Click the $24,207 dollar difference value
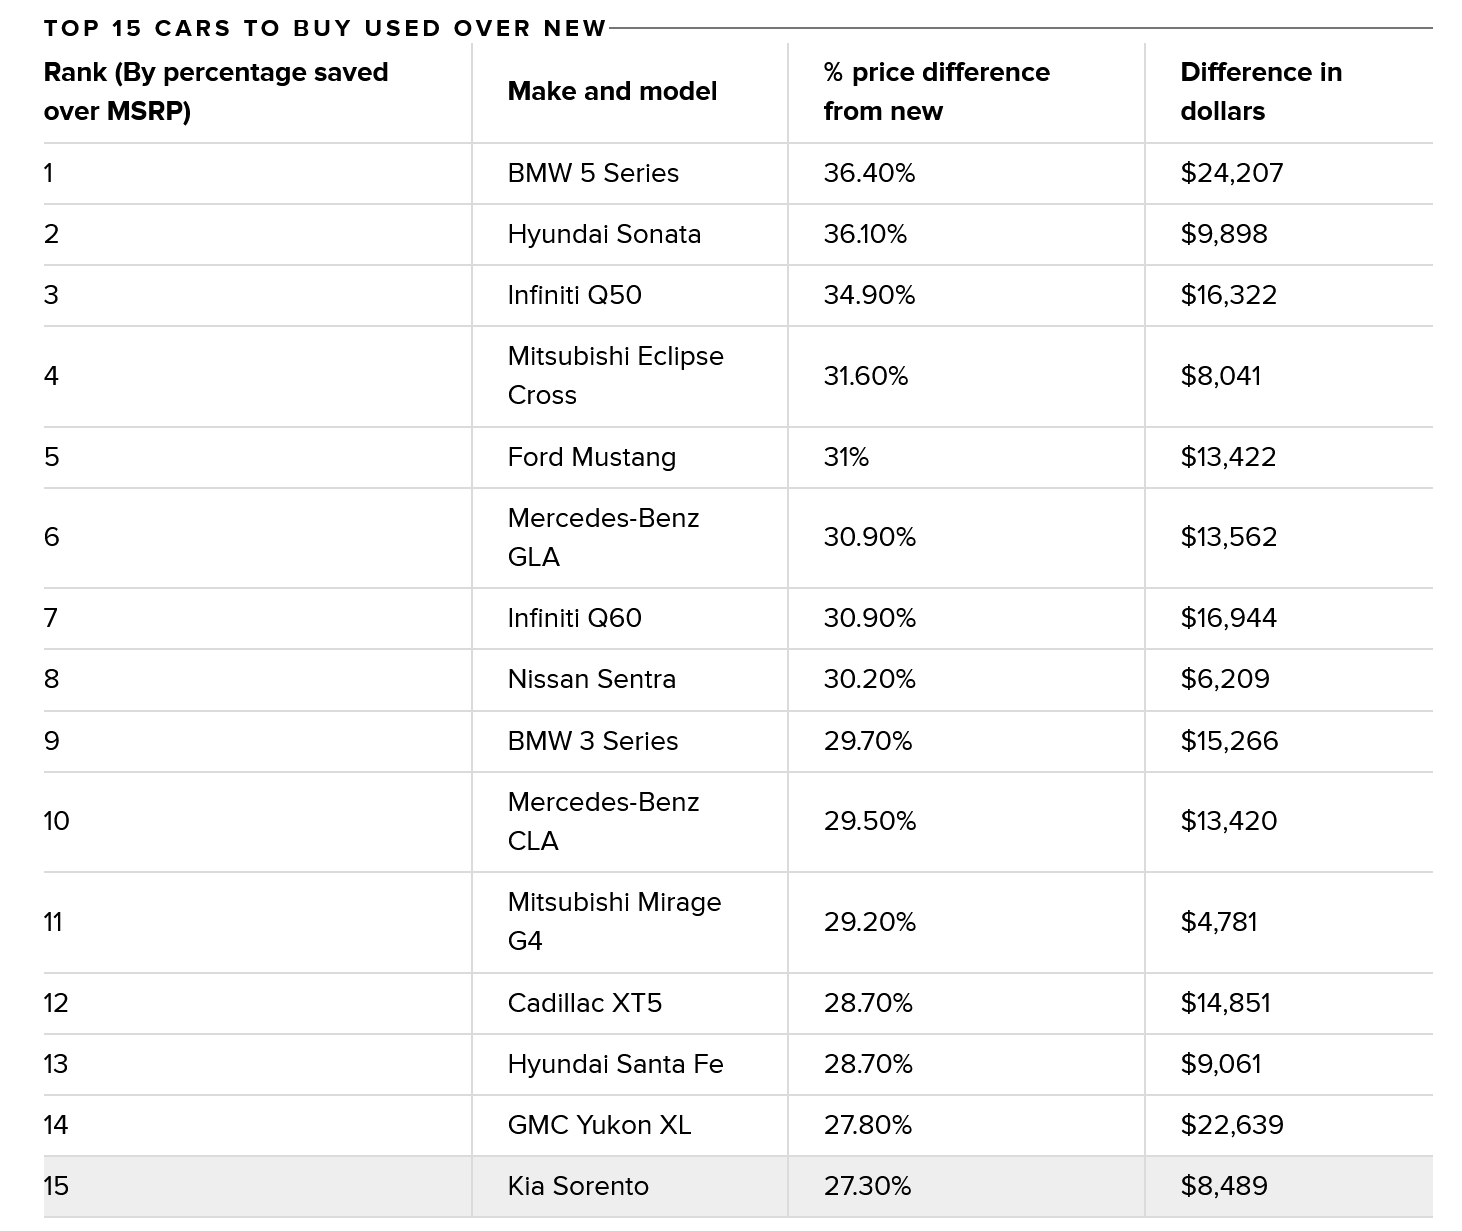Screen dimensions: 1462x1231 click(1231, 173)
